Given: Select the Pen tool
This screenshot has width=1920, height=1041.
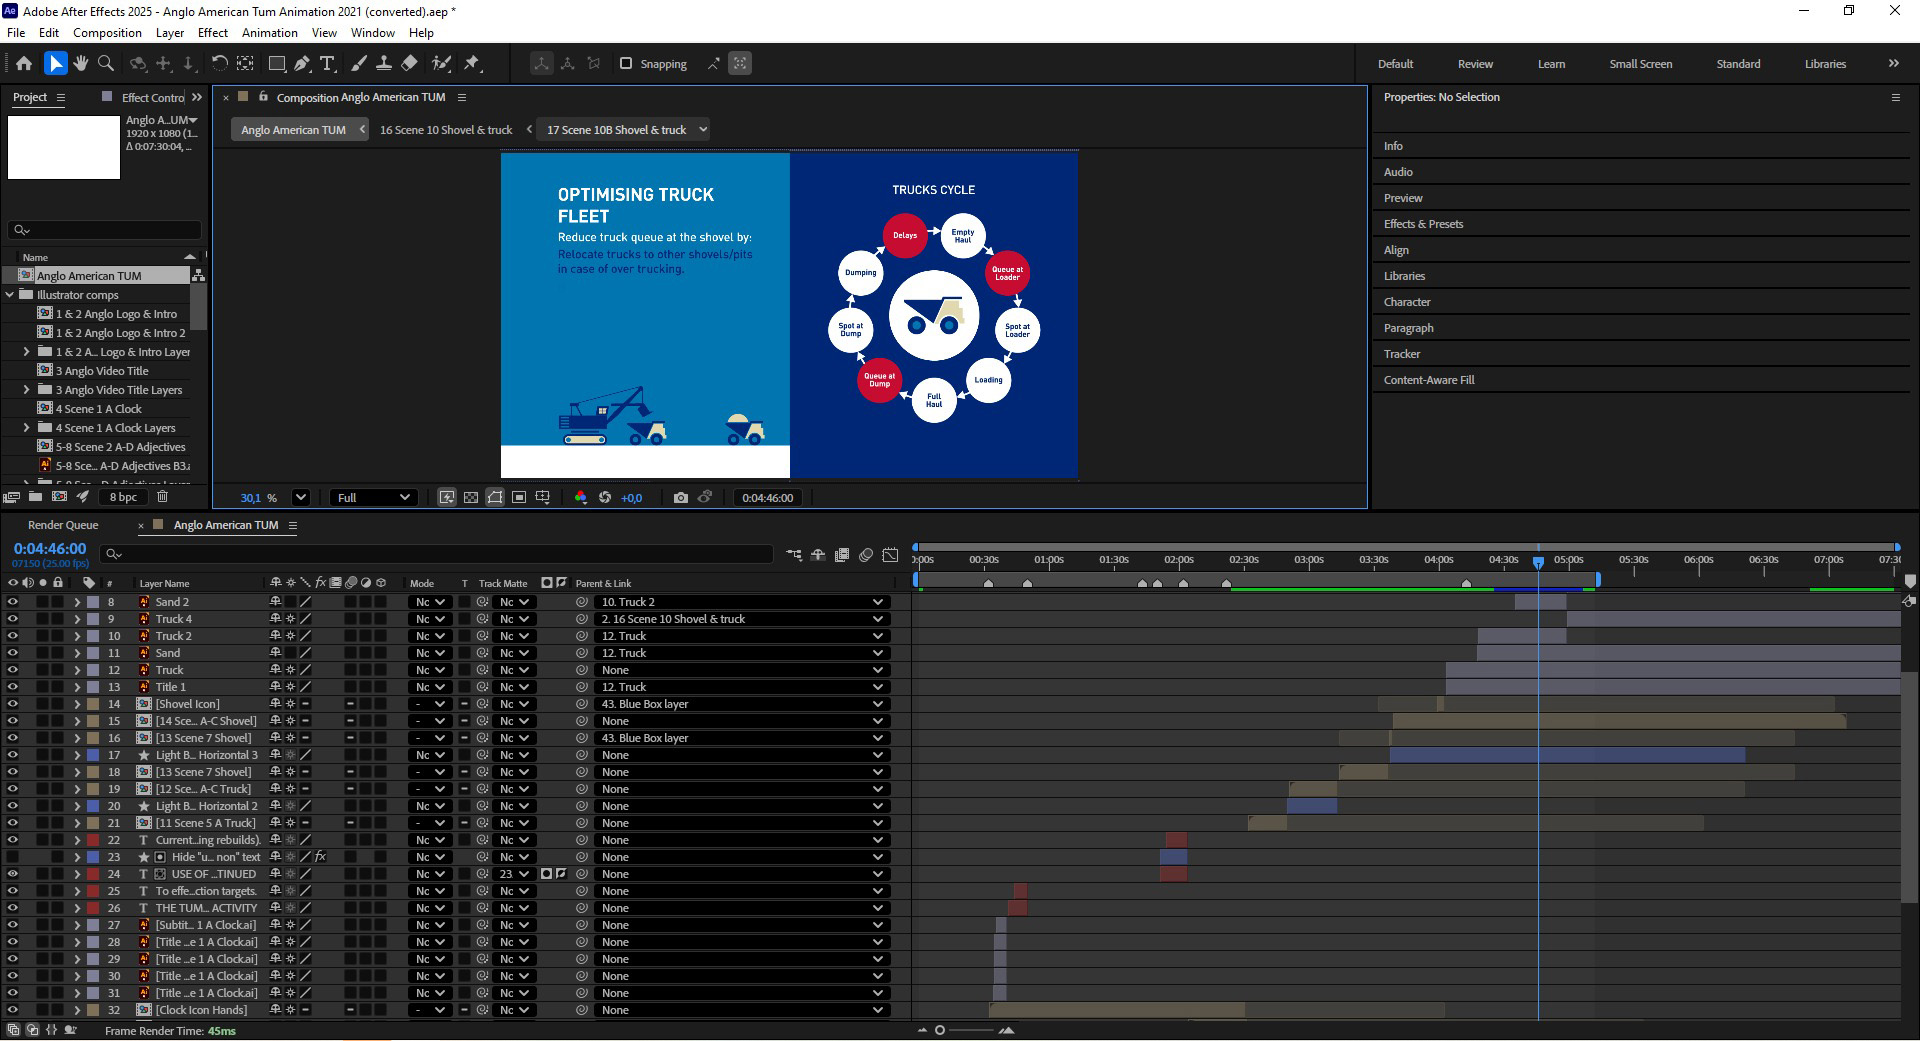Looking at the screenshot, I should 301,63.
